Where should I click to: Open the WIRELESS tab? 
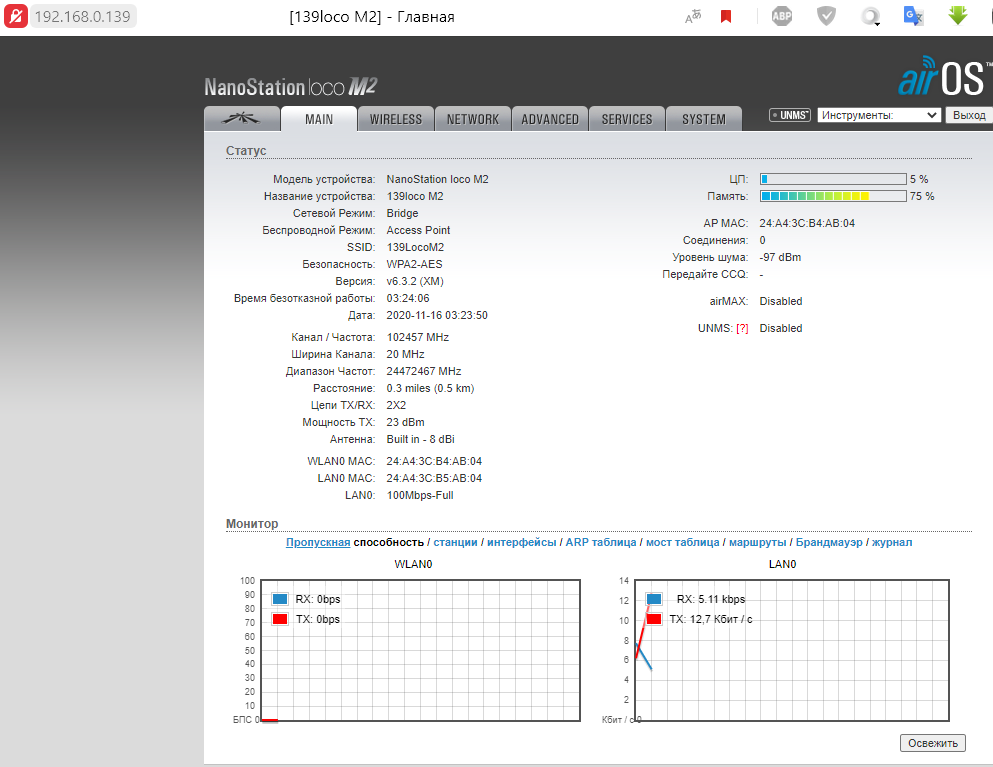click(x=396, y=119)
